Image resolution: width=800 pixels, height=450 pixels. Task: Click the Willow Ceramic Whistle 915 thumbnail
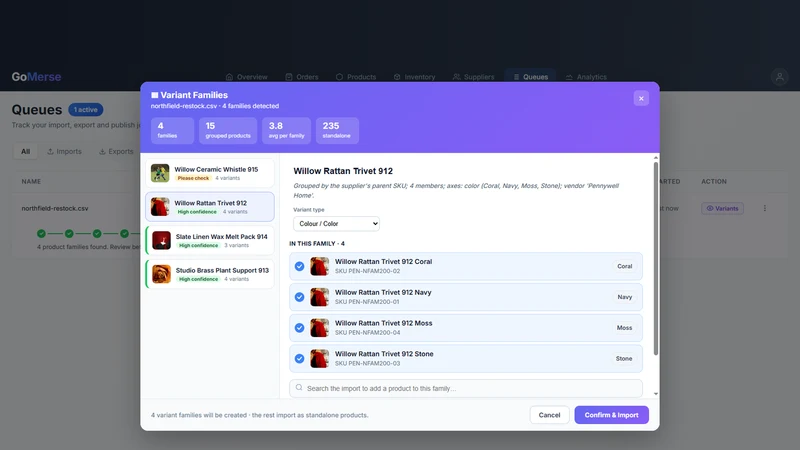160,173
